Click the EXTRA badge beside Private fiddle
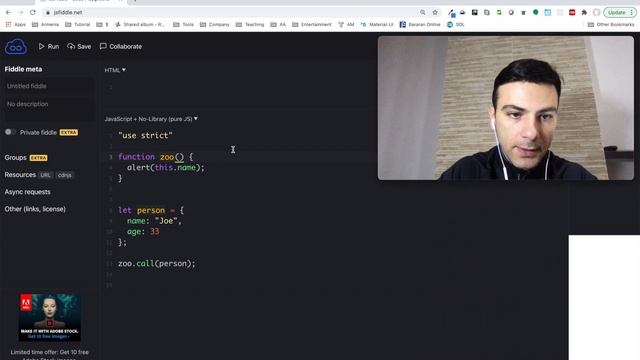This screenshot has height=360, width=640. 69,133
